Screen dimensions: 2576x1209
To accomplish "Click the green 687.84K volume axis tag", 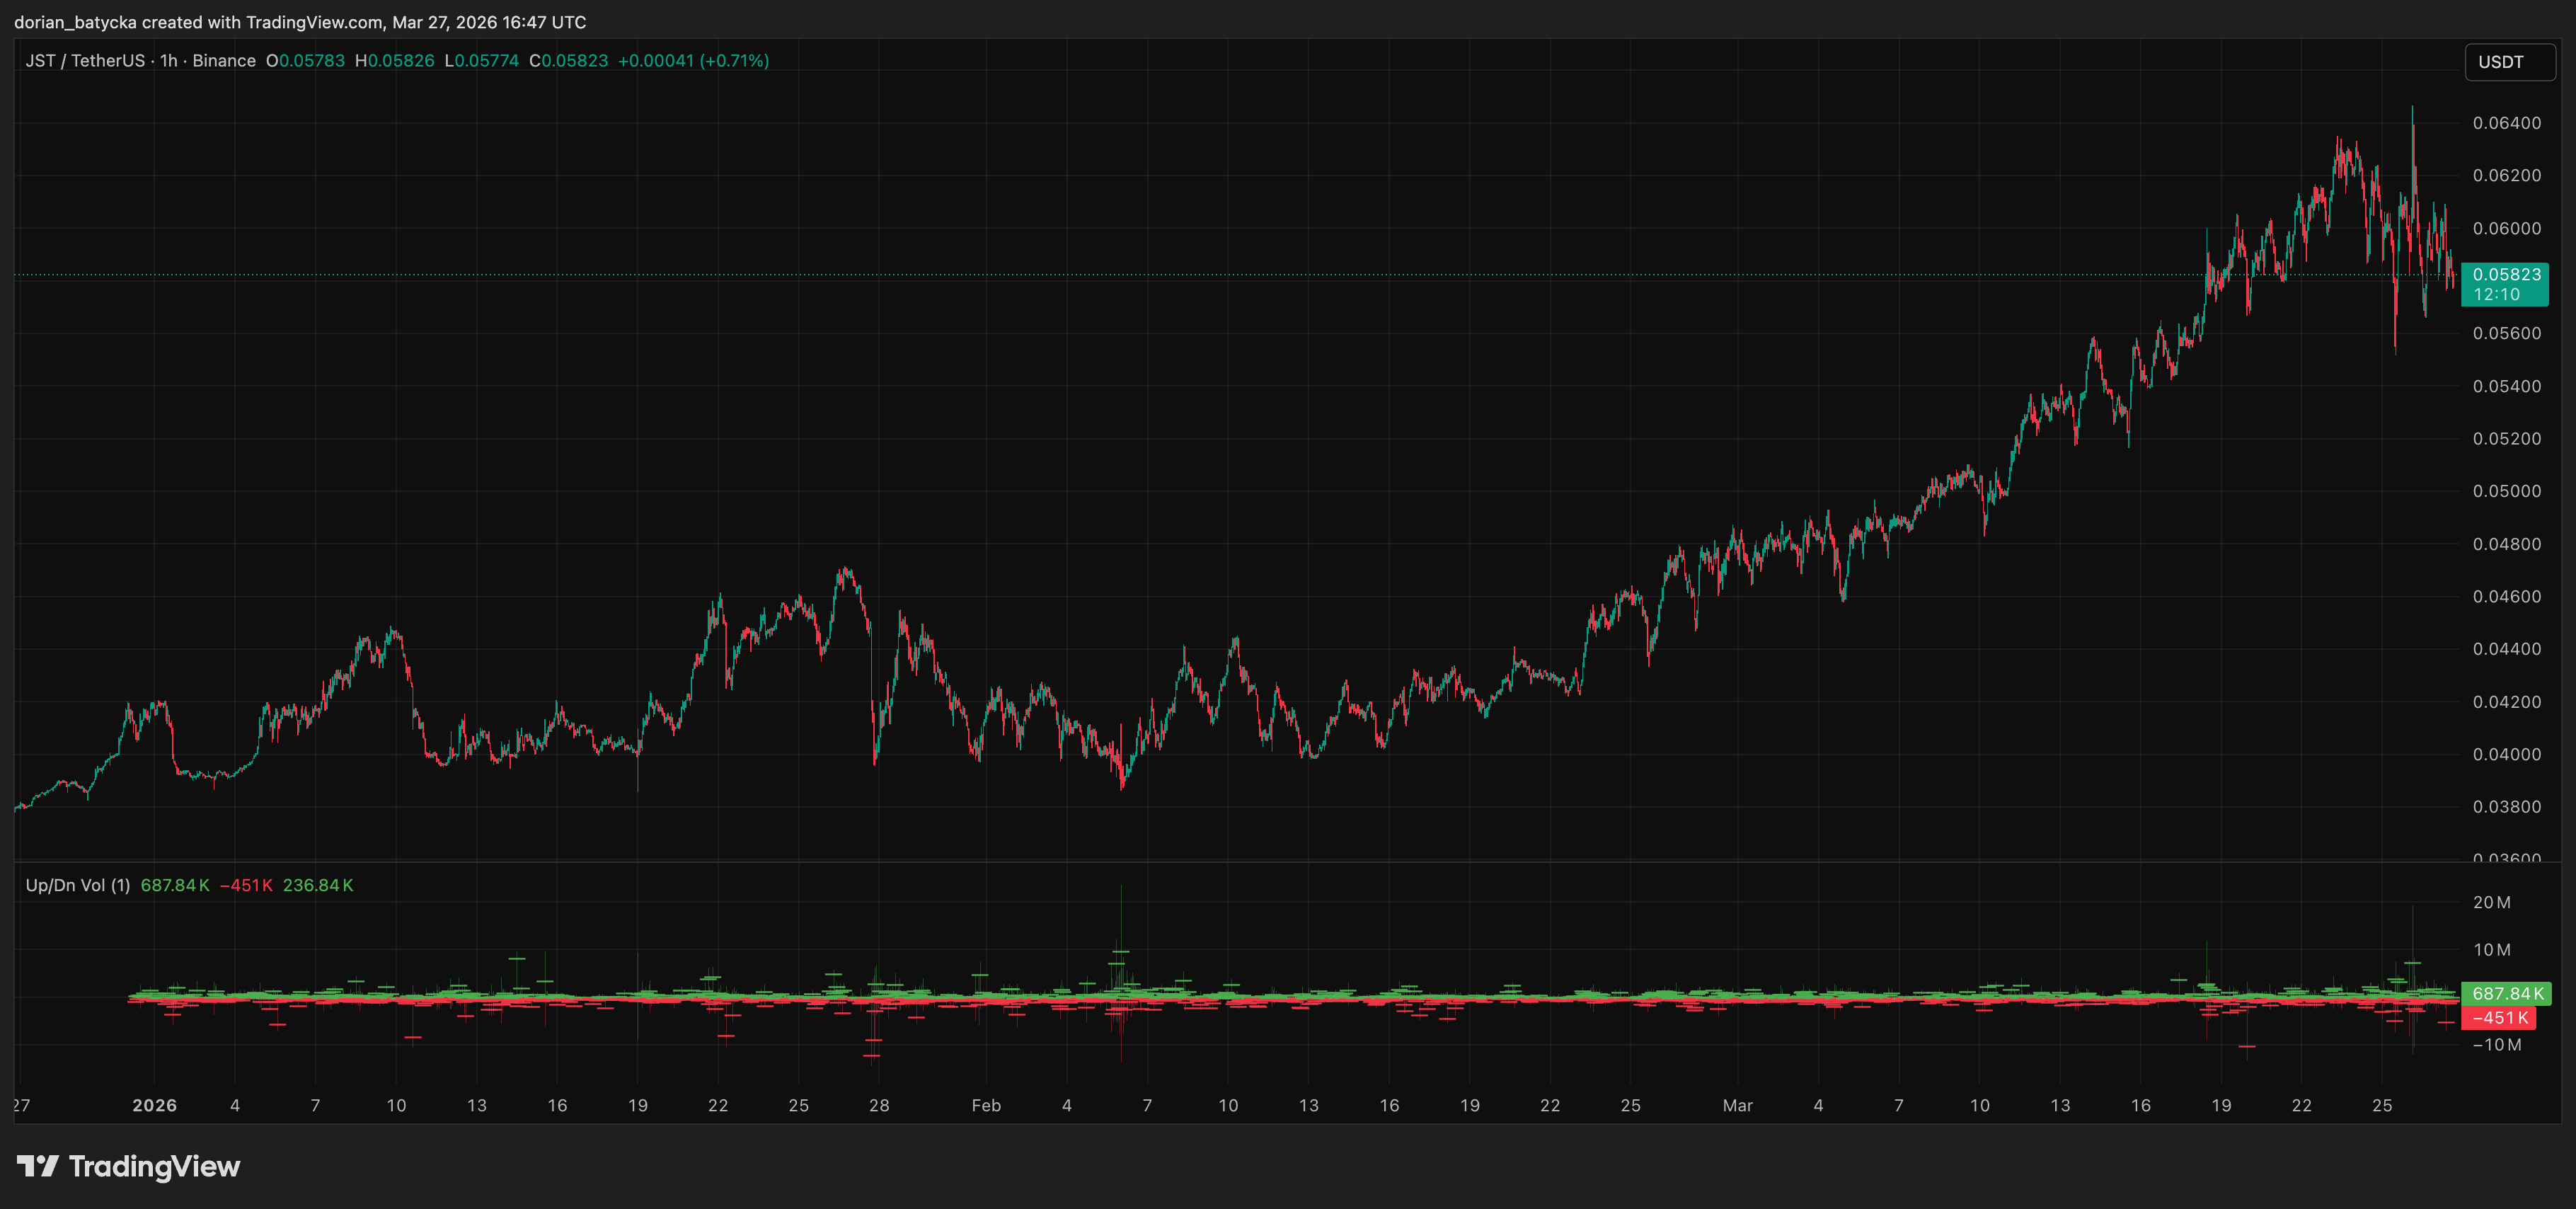I will [x=2507, y=993].
